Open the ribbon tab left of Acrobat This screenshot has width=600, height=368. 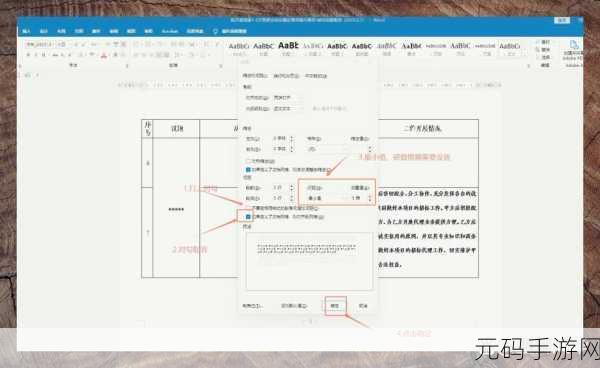(148, 31)
